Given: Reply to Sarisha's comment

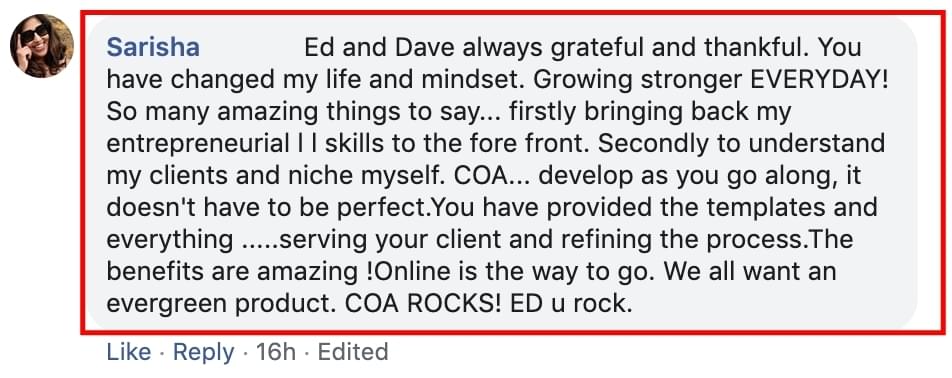Looking at the screenshot, I should point(203,353).
